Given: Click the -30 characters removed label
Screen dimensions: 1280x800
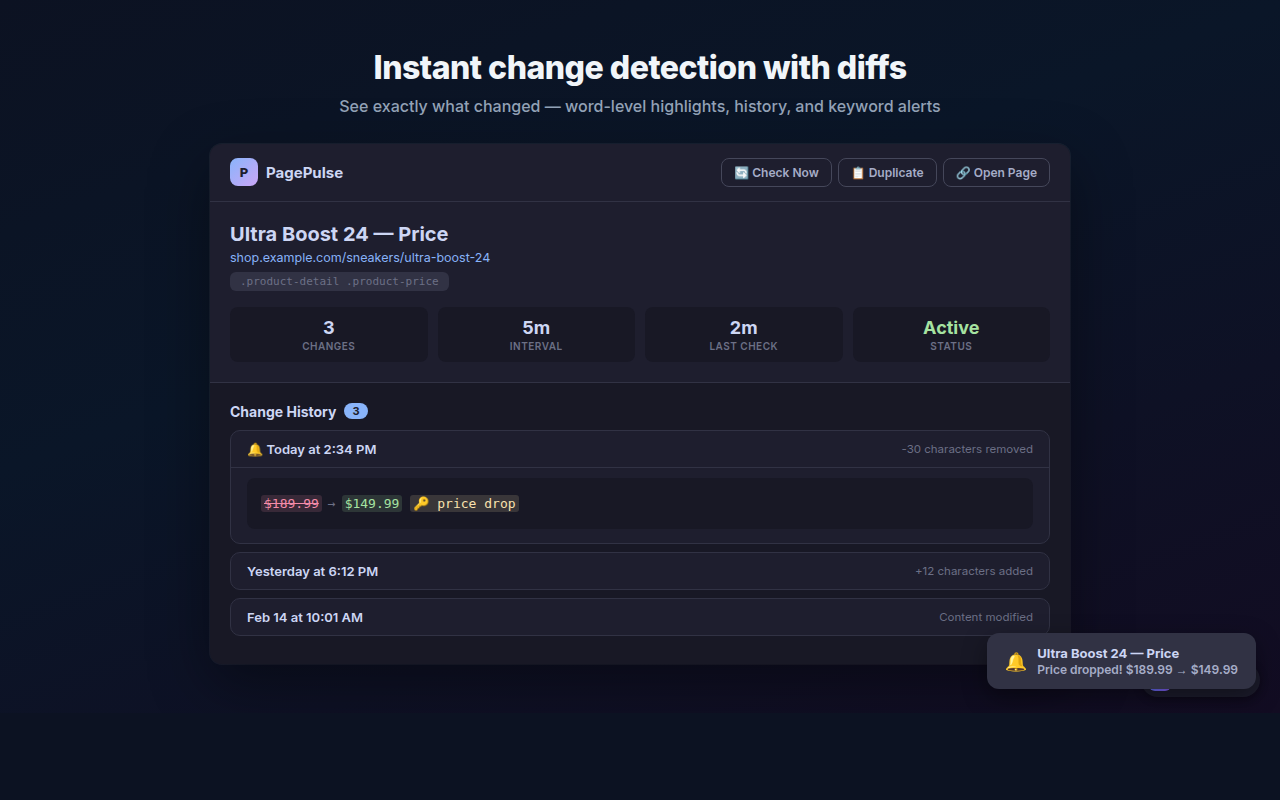Looking at the screenshot, I should 967,449.
